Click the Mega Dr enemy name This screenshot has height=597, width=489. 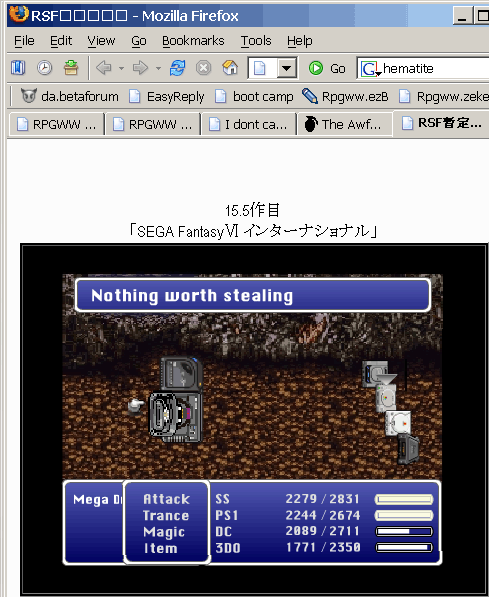tap(97, 500)
